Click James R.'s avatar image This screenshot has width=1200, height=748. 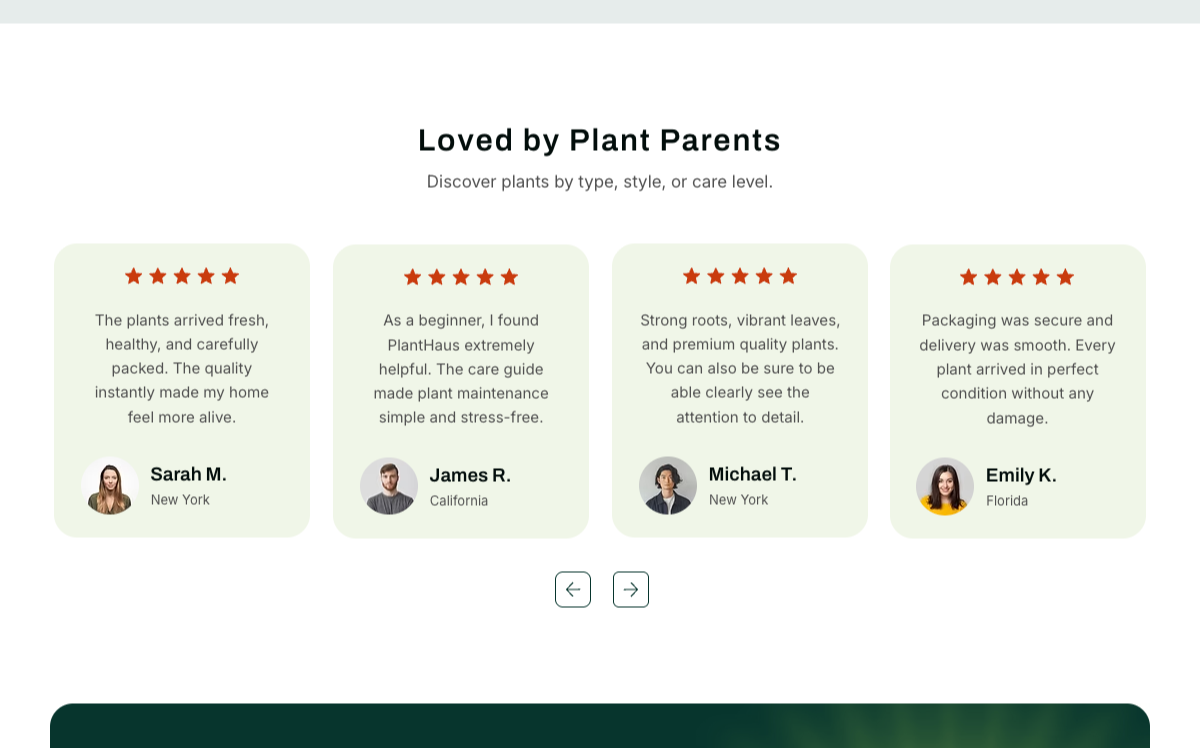(389, 486)
